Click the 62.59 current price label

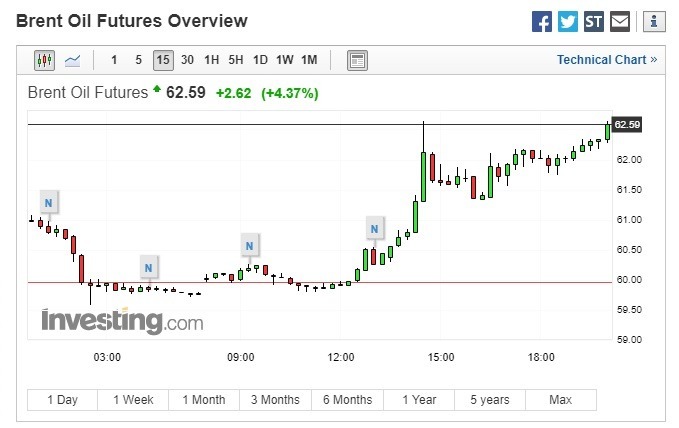coord(627,125)
